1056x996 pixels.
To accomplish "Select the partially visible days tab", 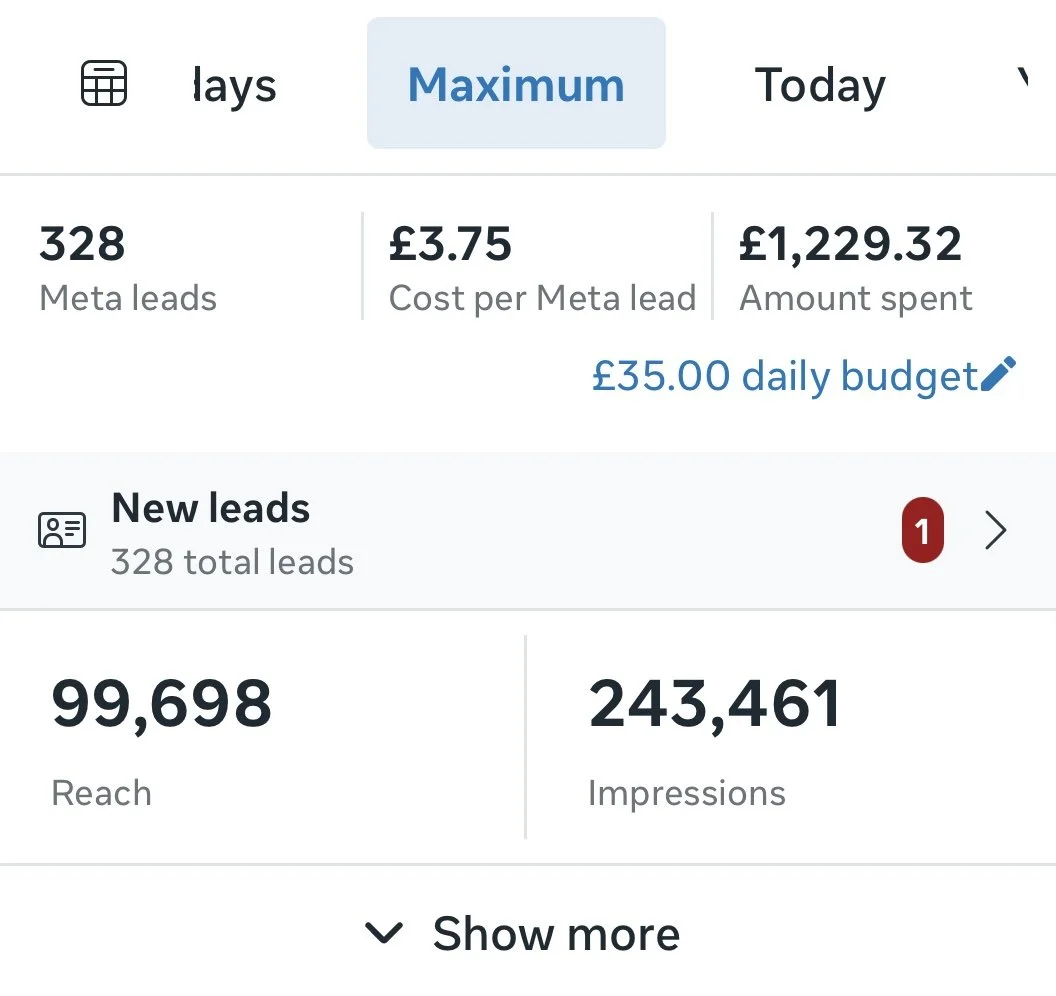I will 234,86.
